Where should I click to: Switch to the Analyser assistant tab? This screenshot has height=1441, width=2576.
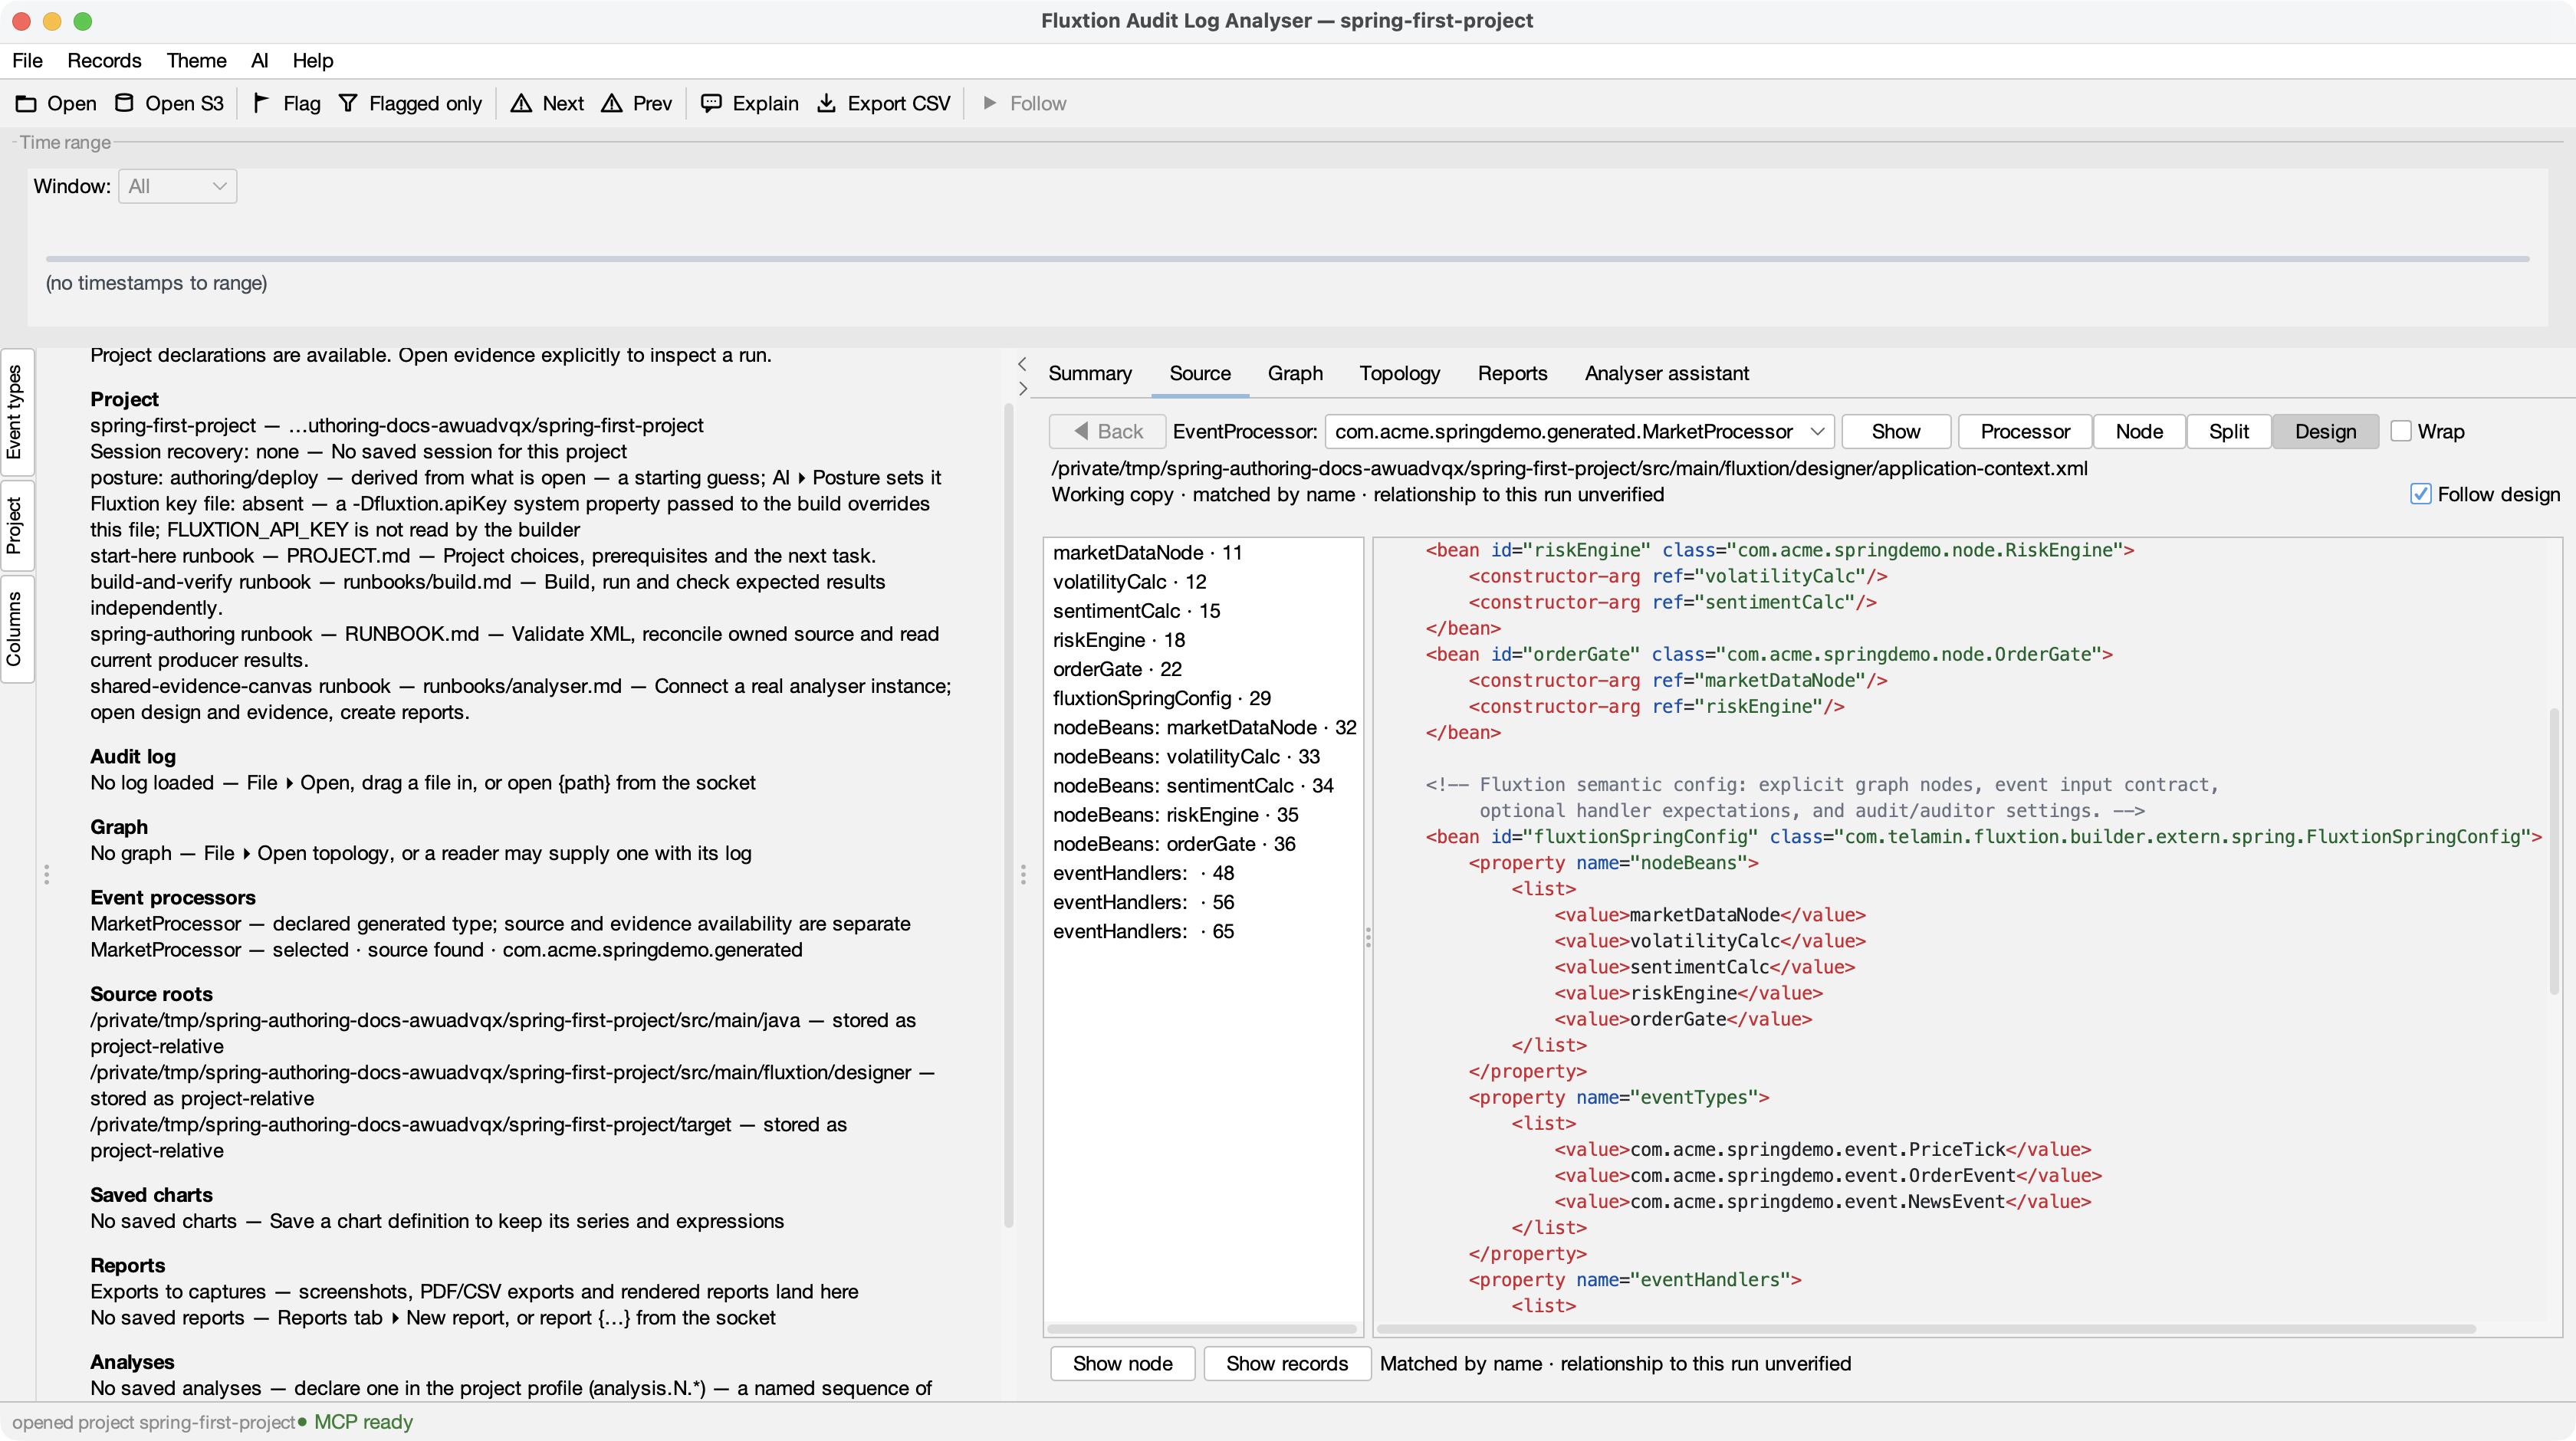click(1666, 373)
